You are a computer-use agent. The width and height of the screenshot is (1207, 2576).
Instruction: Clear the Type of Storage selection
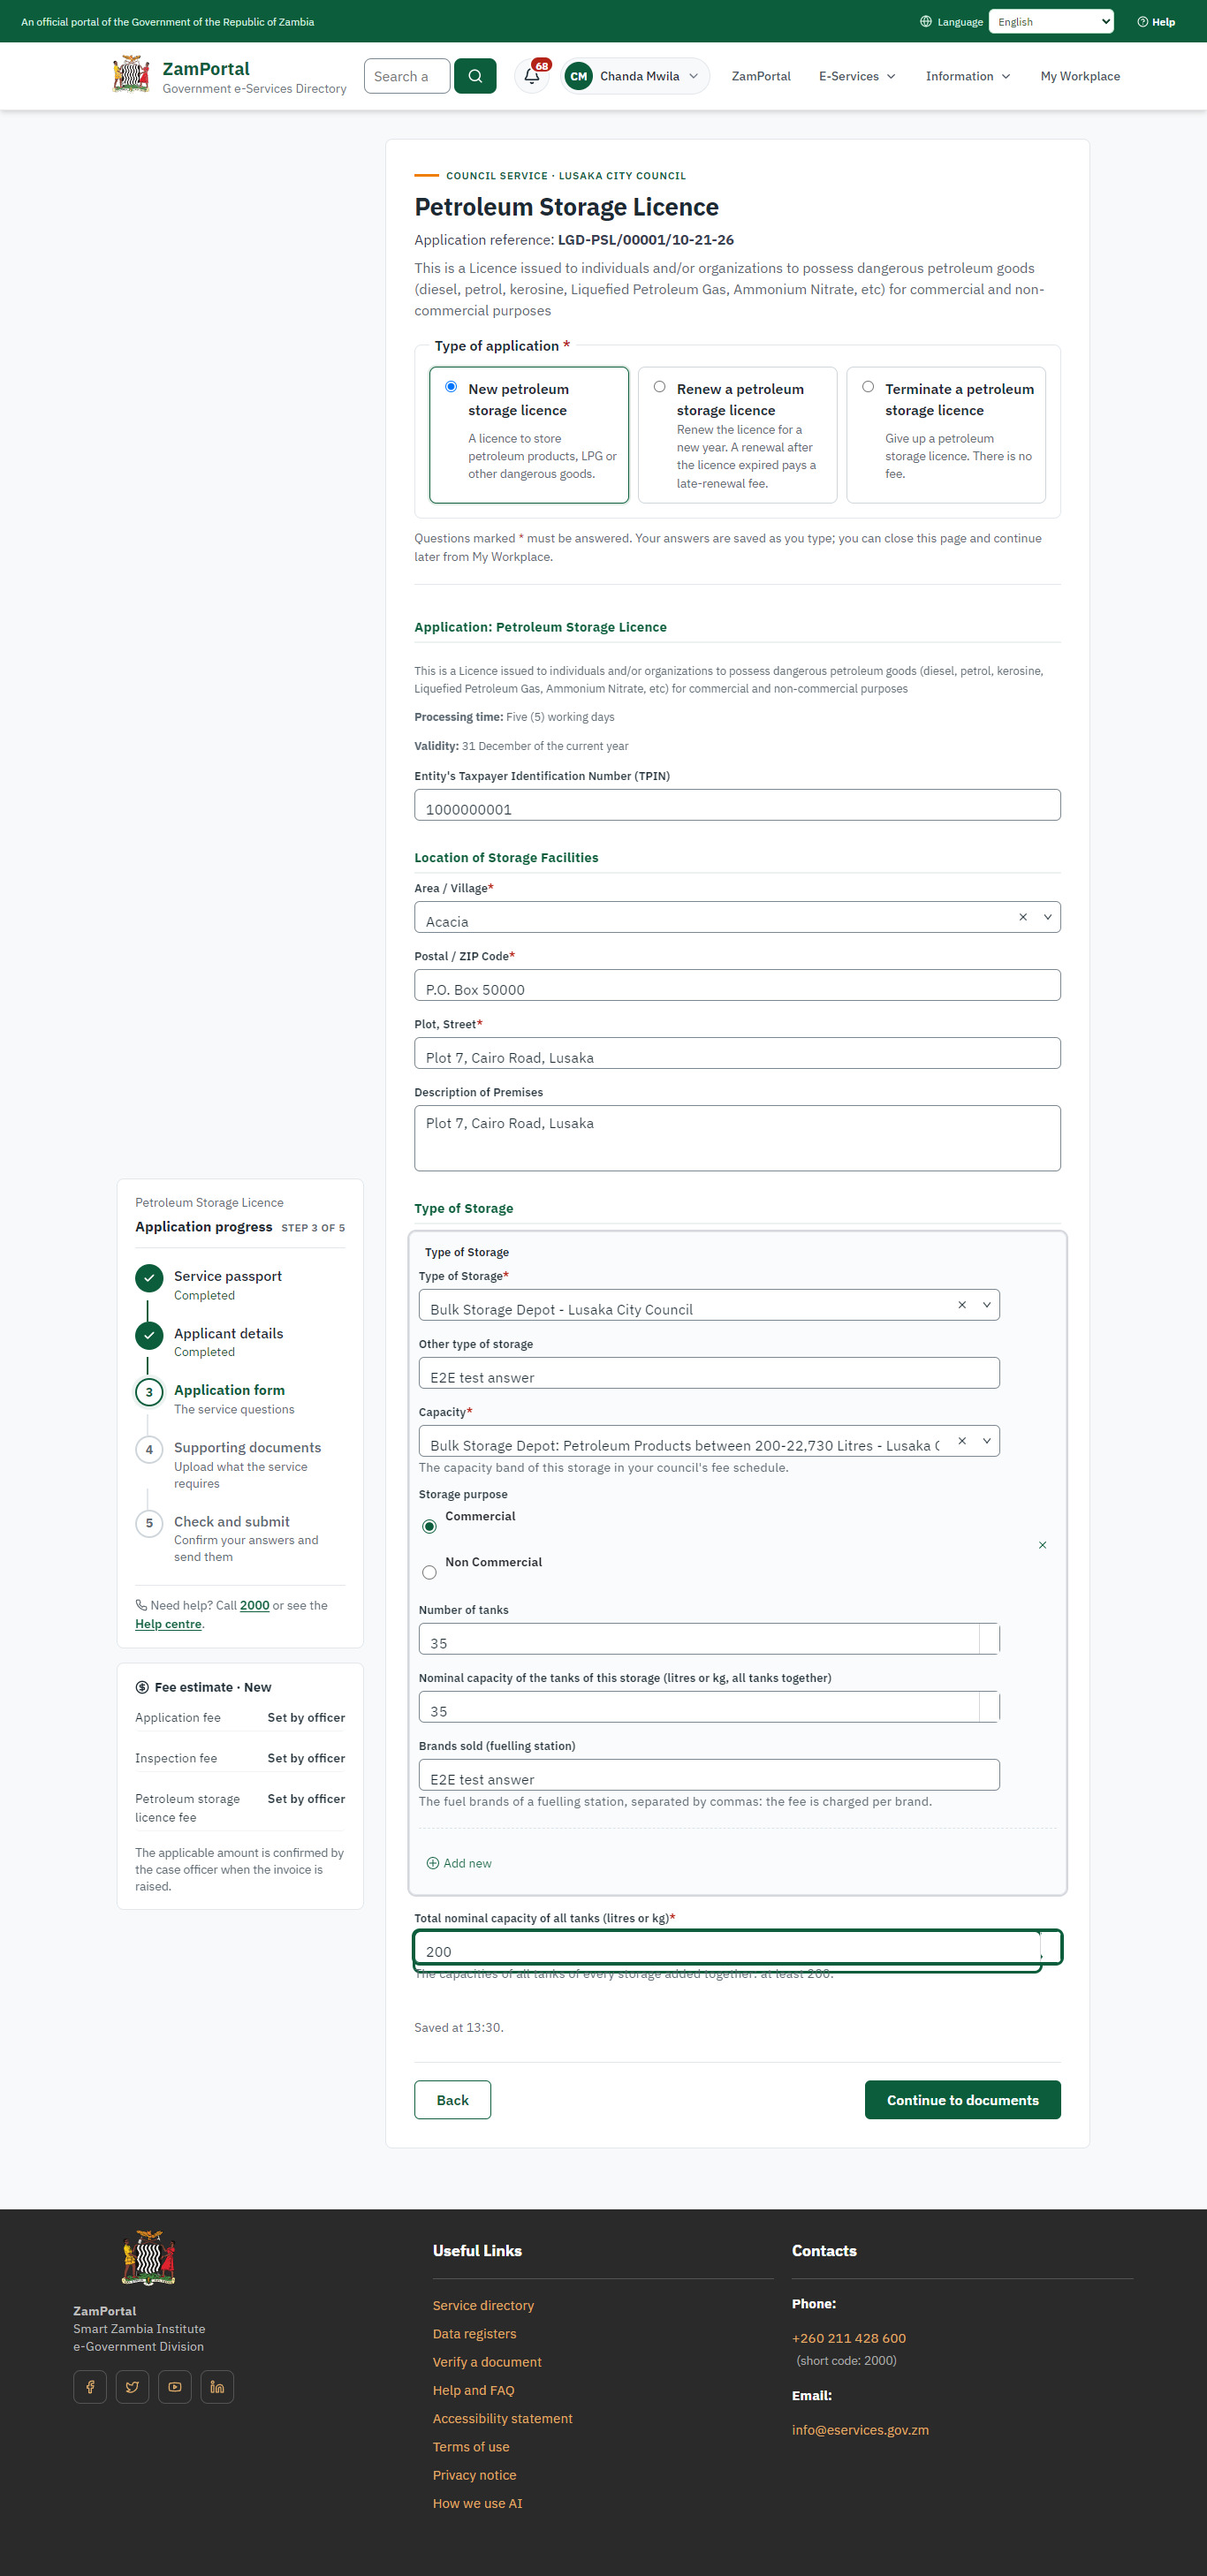(962, 1305)
